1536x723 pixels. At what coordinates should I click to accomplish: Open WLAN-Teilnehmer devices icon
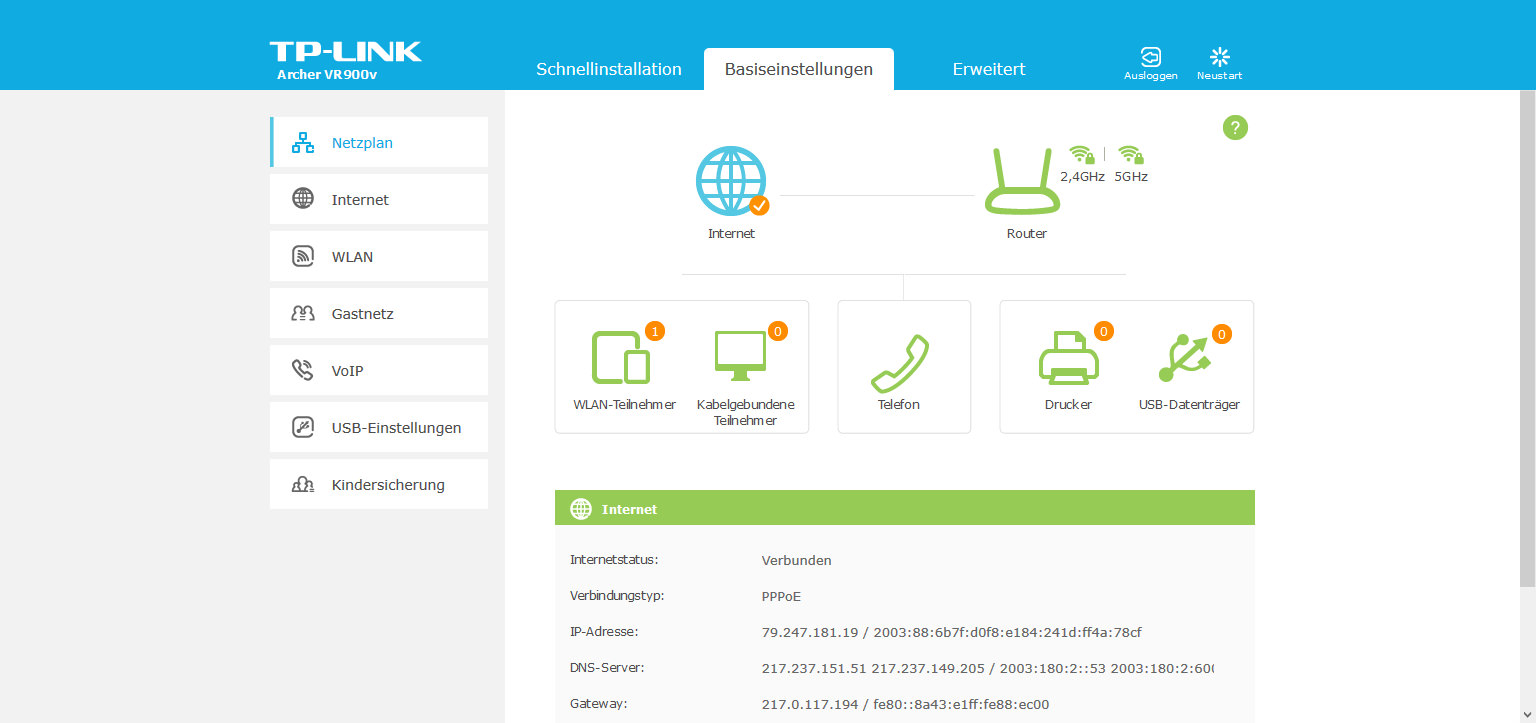(621, 357)
